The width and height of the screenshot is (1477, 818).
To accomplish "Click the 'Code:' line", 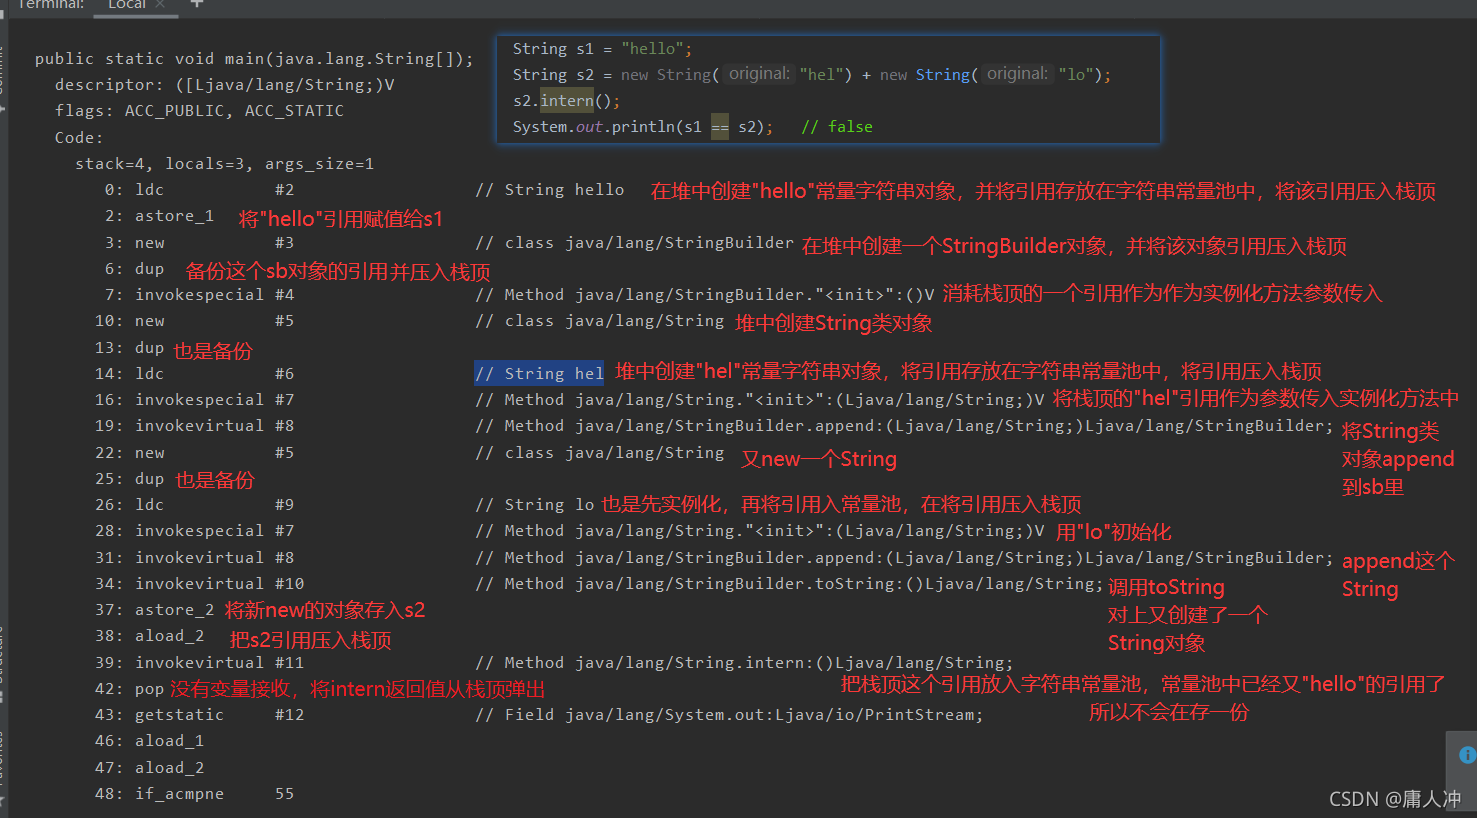I will [x=79, y=138].
